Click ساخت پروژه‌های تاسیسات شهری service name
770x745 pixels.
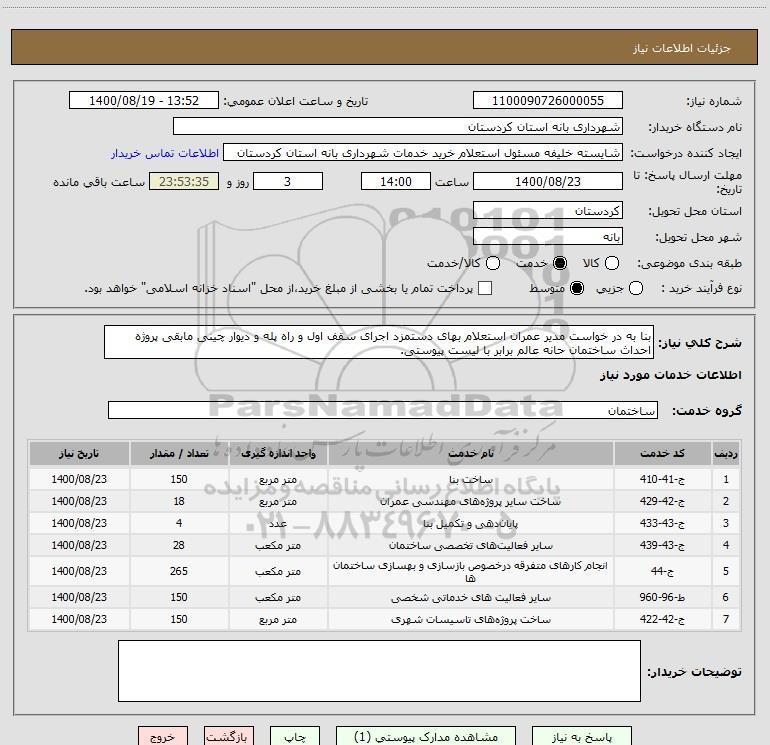click(x=470, y=619)
